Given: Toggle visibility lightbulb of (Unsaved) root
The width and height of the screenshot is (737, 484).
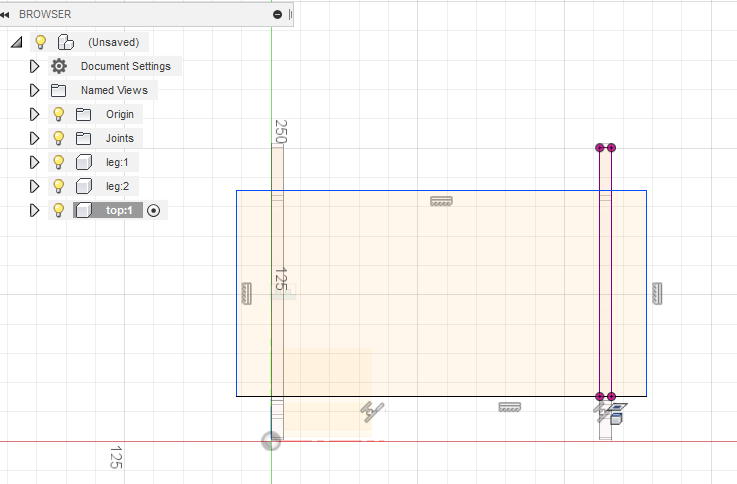Looking at the screenshot, I should tap(41, 42).
